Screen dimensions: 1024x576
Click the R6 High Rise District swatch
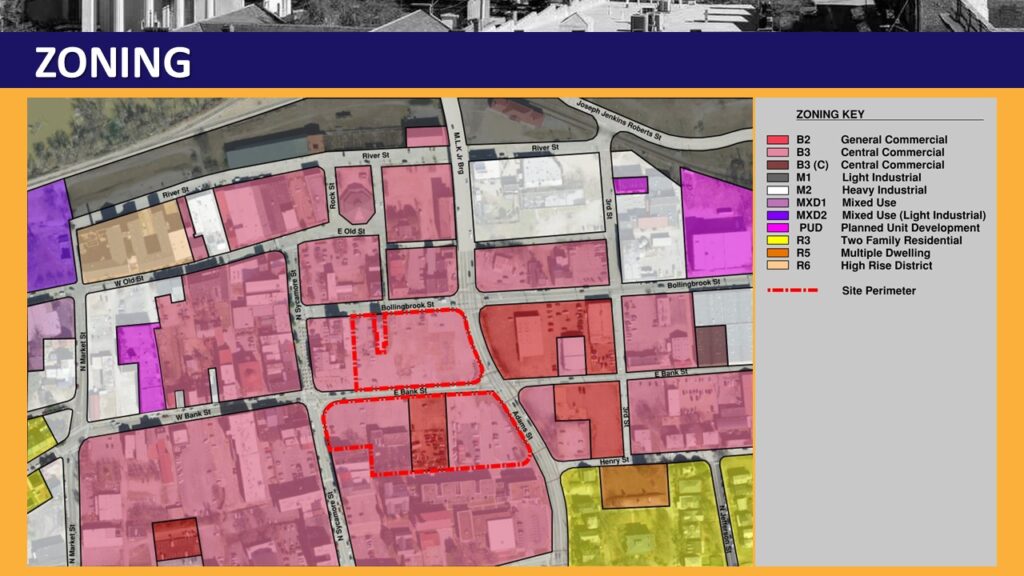click(x=777, y=266)
